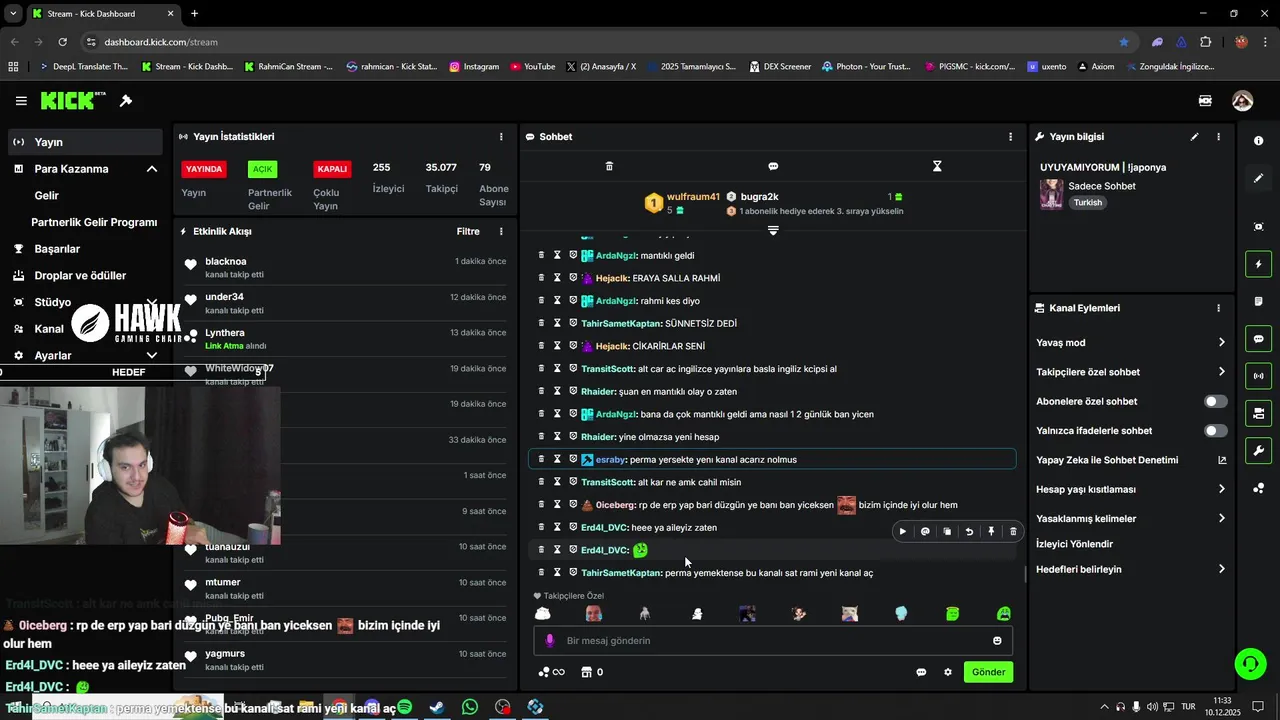Viewport: 1280px width, 720px height.
Task: Toggle video camera panel in right sidebar
Action: [1258, 413]
